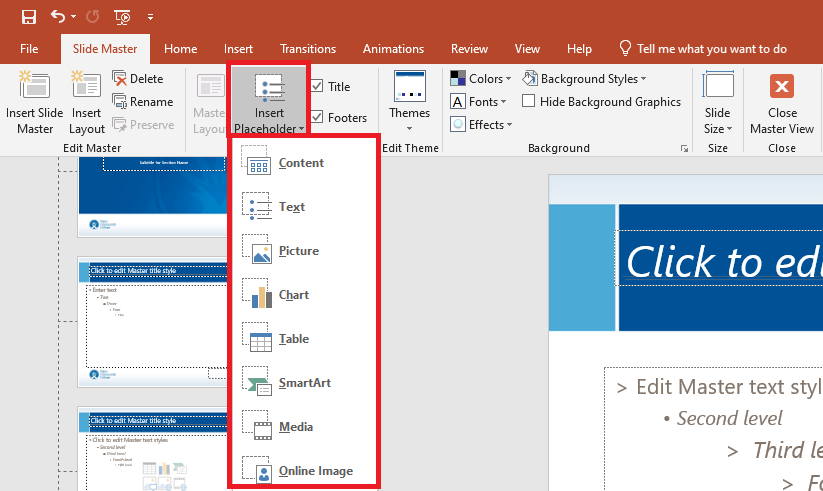823x491 pixels.
Task: Open the Background Styles dropdown
Action: click(584, 79)
